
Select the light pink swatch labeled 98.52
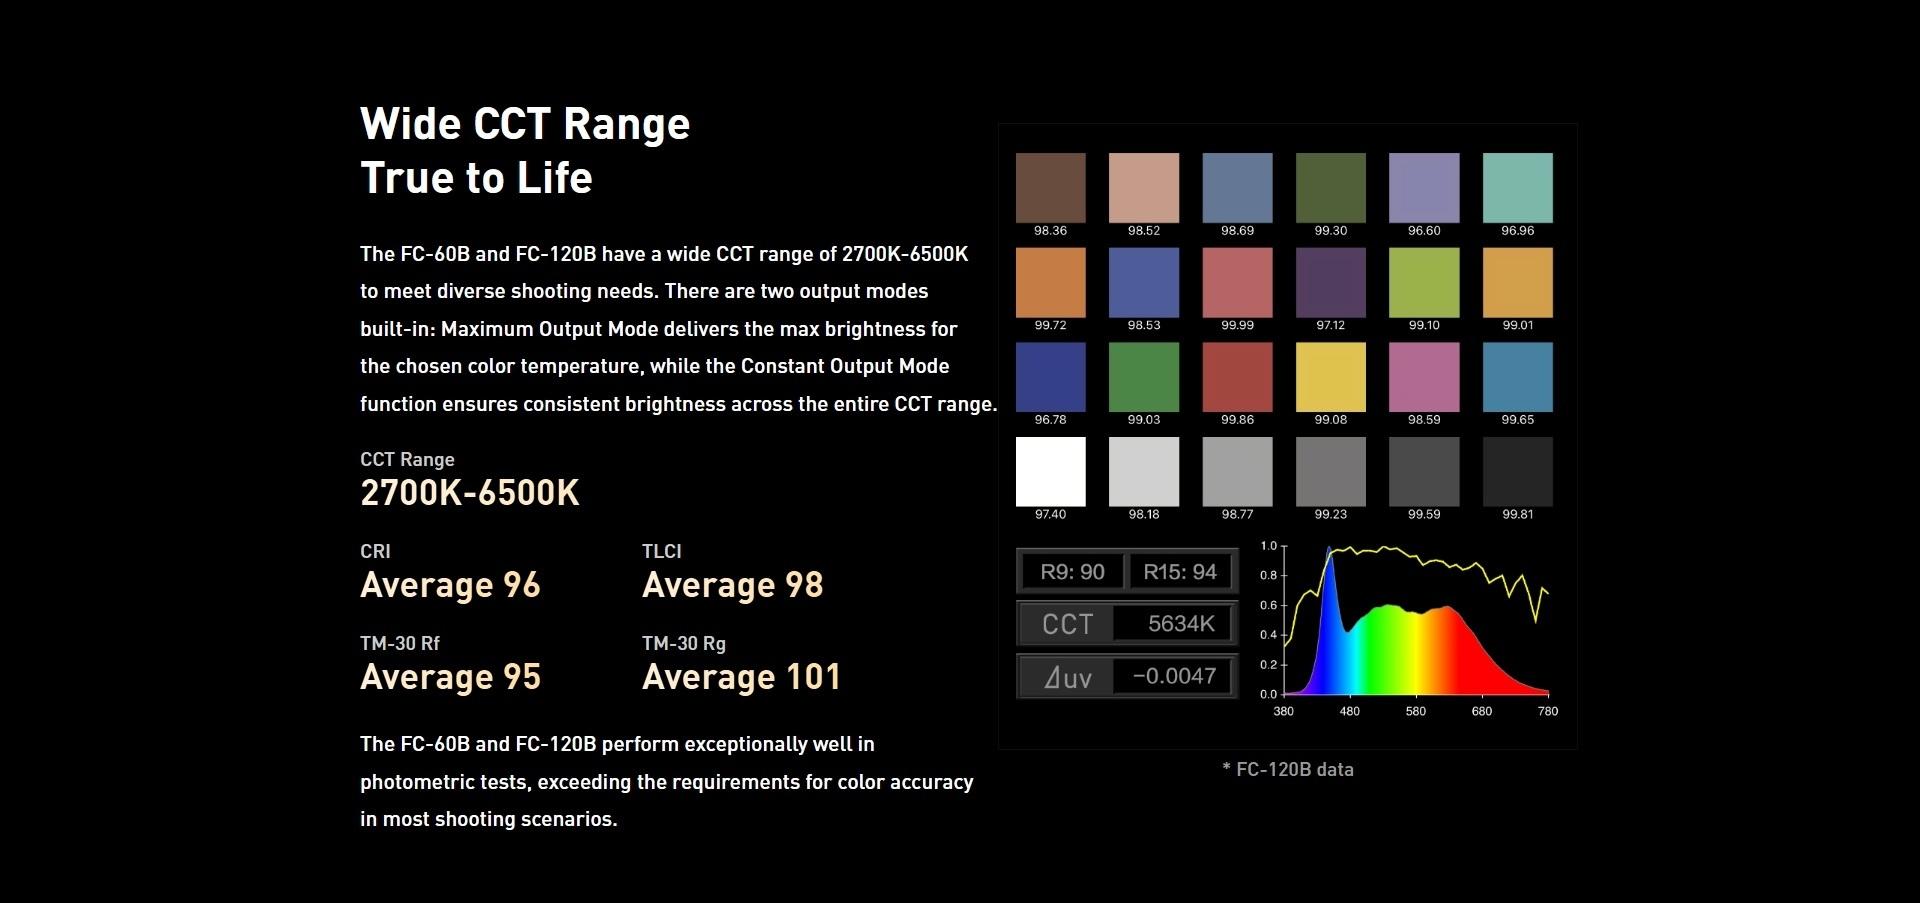[x=1143, y=188]
